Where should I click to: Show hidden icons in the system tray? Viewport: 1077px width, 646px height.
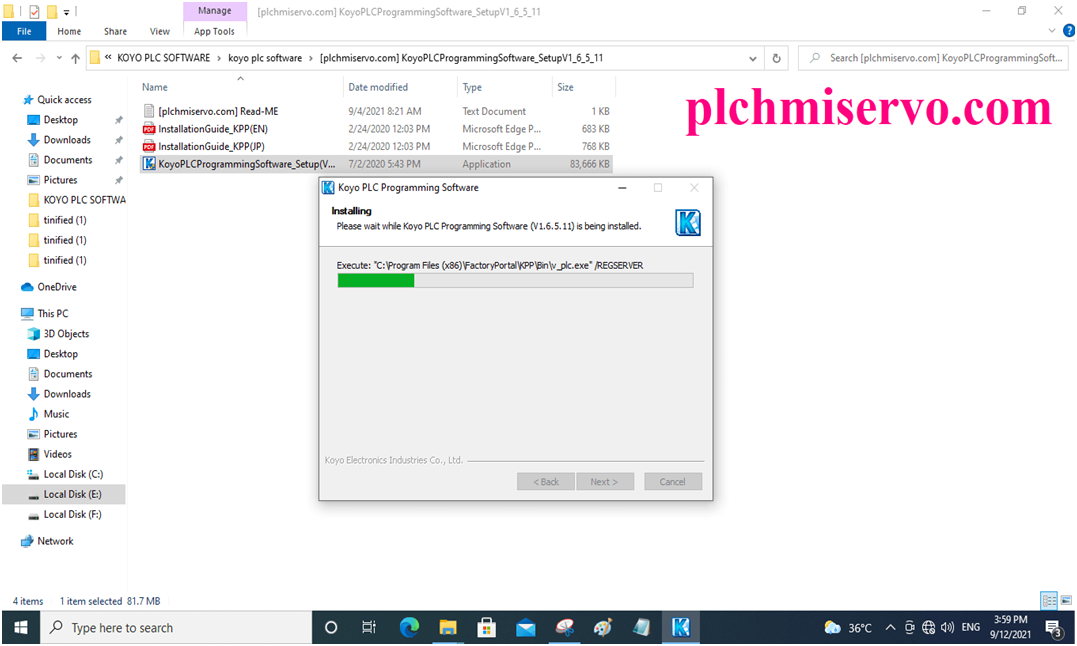[x=889, y=627]
